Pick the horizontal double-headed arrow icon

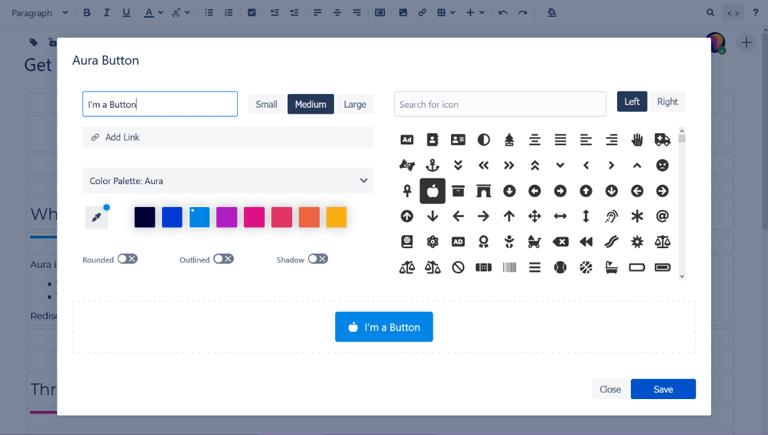coord(560,216)
